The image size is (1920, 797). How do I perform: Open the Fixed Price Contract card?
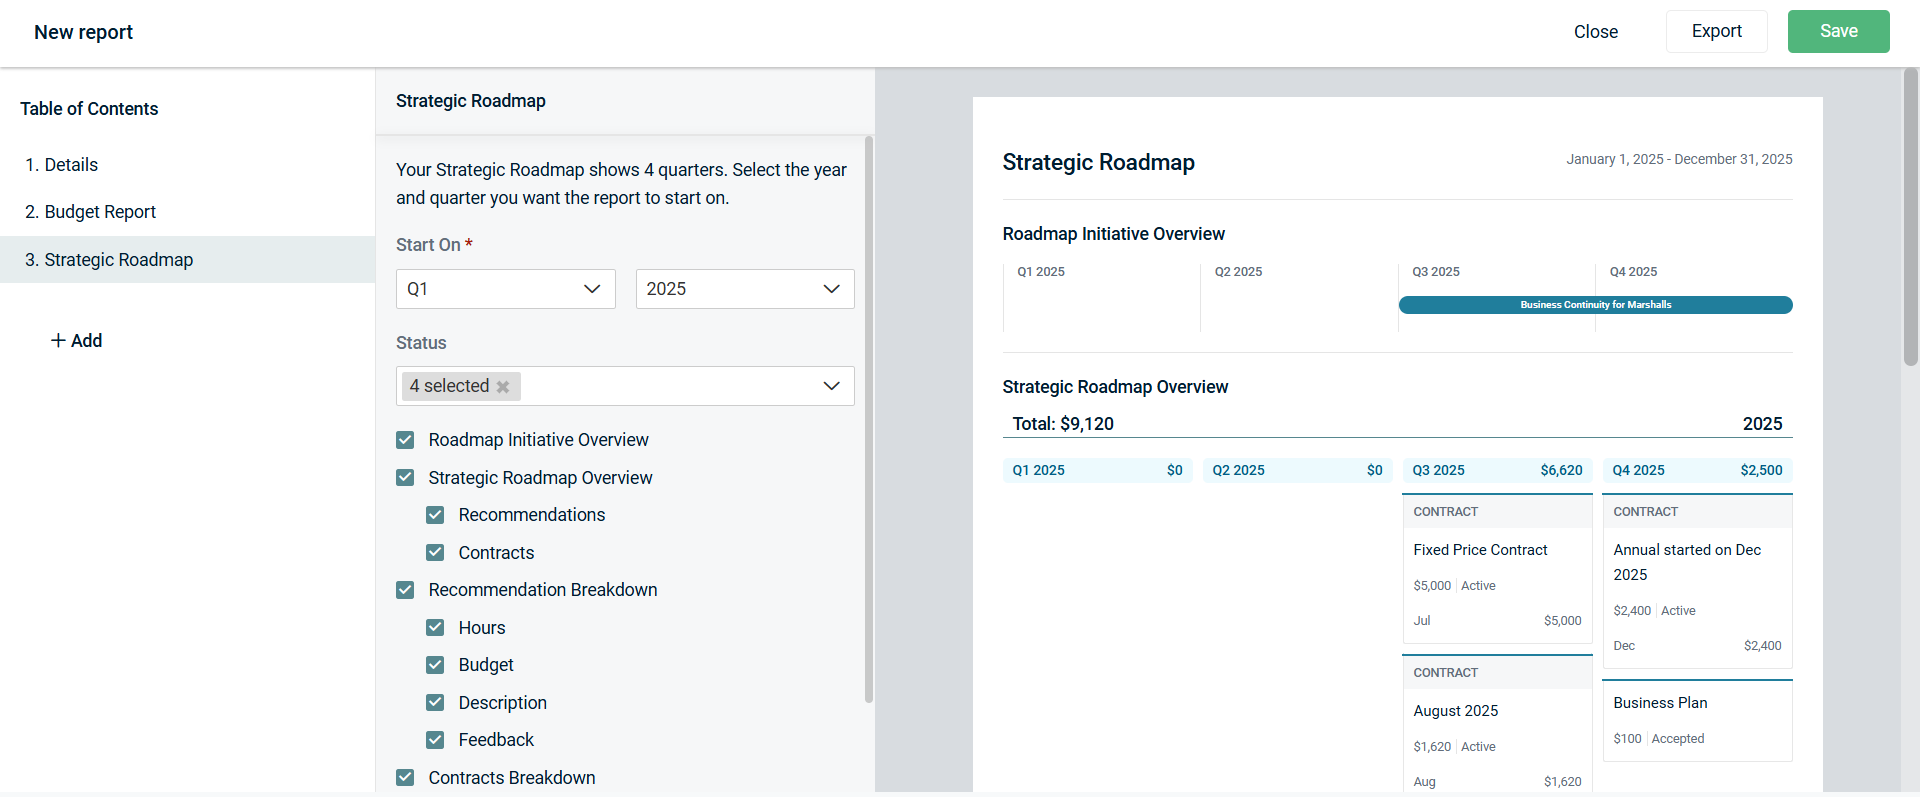tap(1480, 550)
